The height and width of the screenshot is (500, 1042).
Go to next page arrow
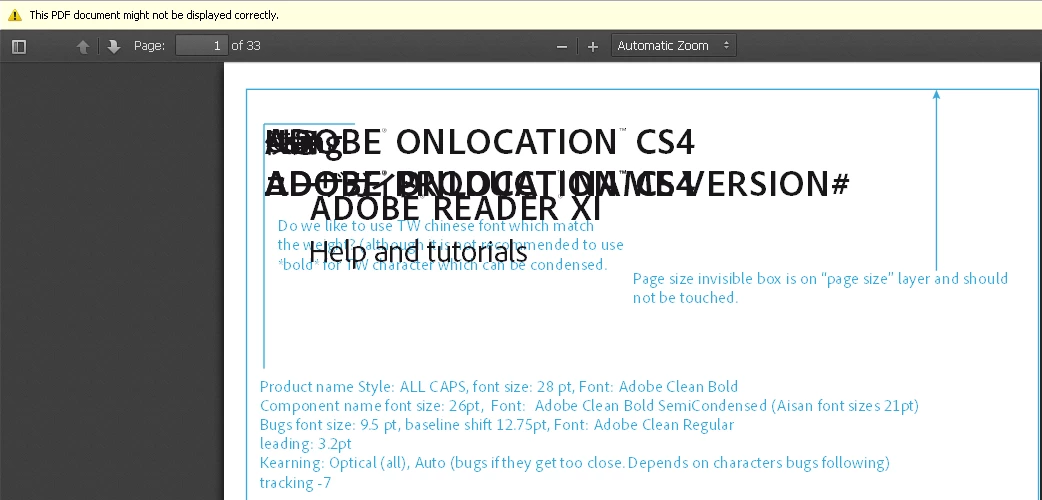114,47
